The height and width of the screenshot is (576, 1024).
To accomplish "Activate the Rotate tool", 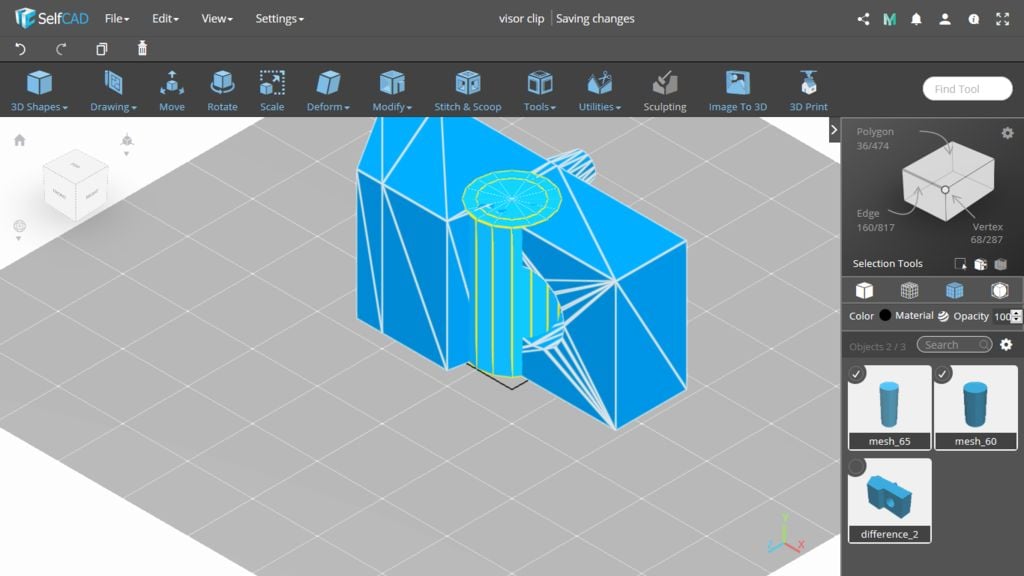I will [222, 90].
